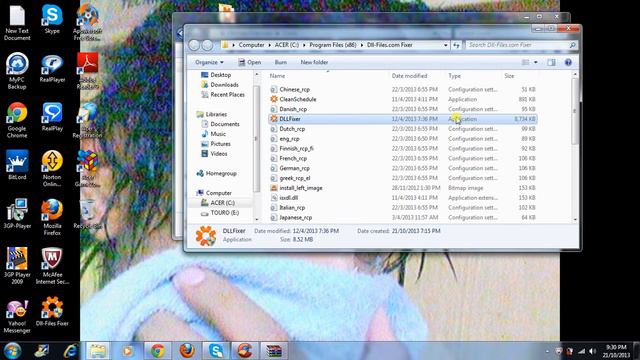Viewport: 640px width, 360px height.
Task: Click ACER (C:) in address breadcrumb
Action: [287, 45]
